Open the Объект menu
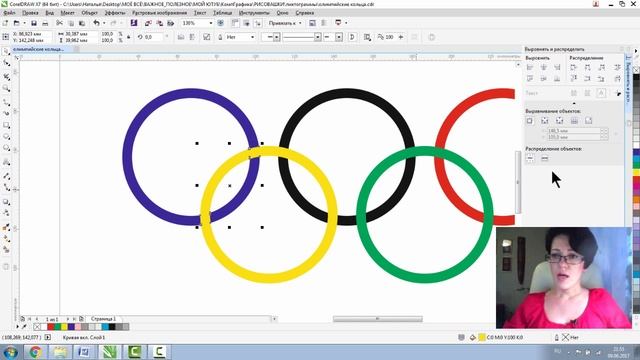The width and height of the screenshot is (640, 360). pos(89,13)
